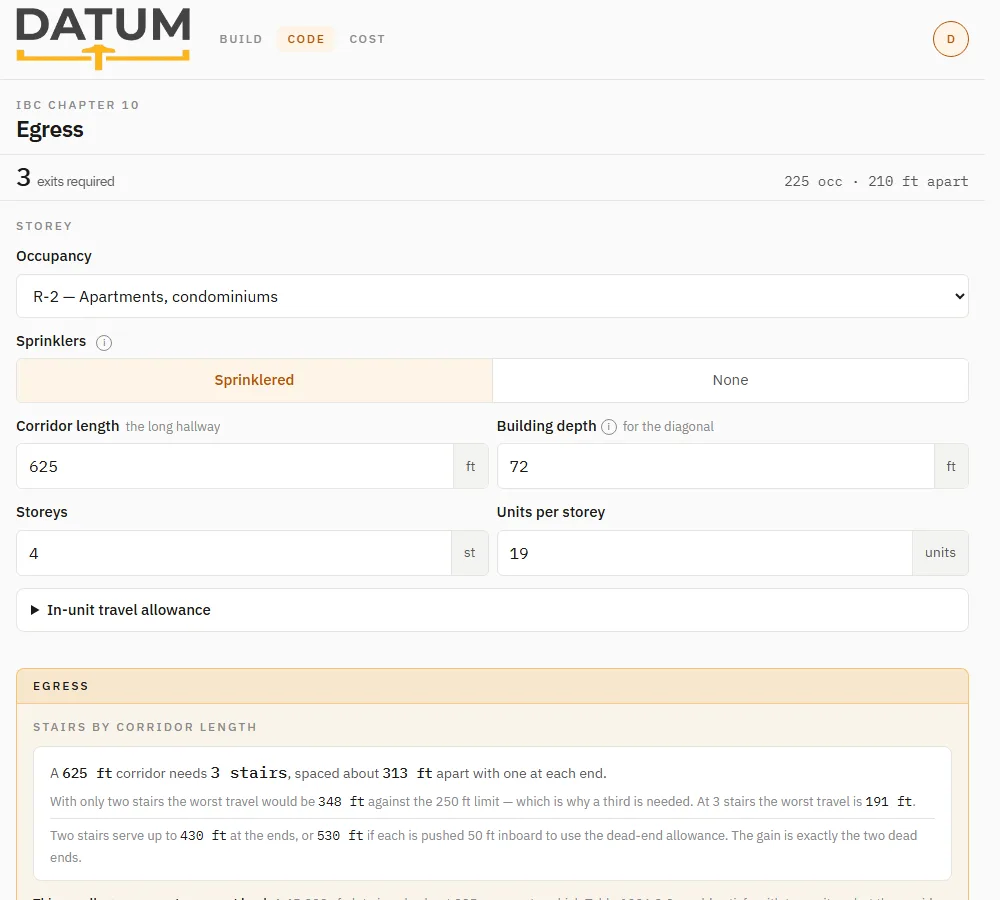Image resolution: width=1000 pixels, height=900 pixels.
Task: Click the Corridor length input field
Action: coord(235,466)
